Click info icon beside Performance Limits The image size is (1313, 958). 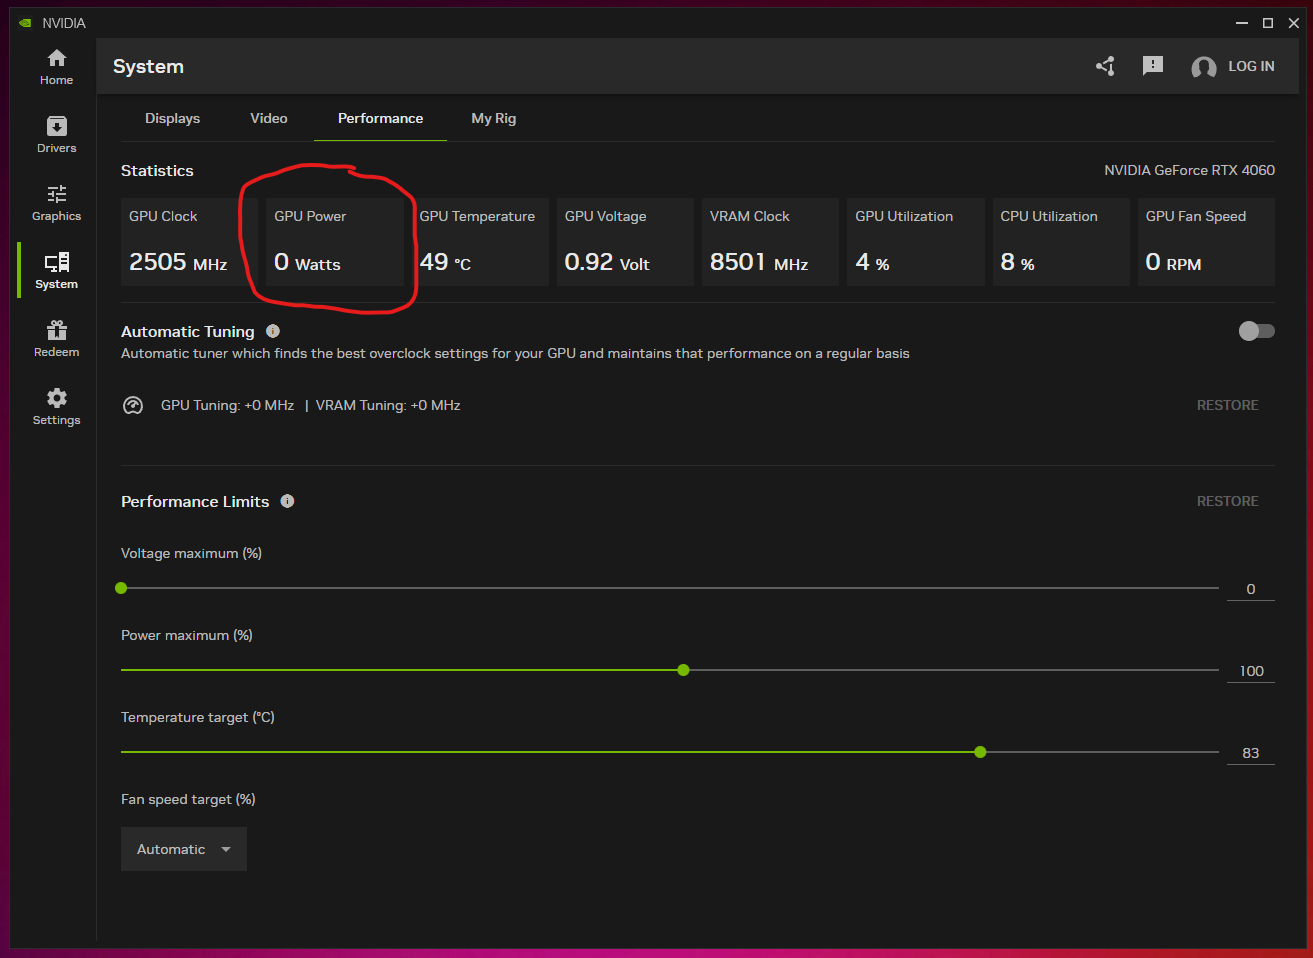point(287,501)
